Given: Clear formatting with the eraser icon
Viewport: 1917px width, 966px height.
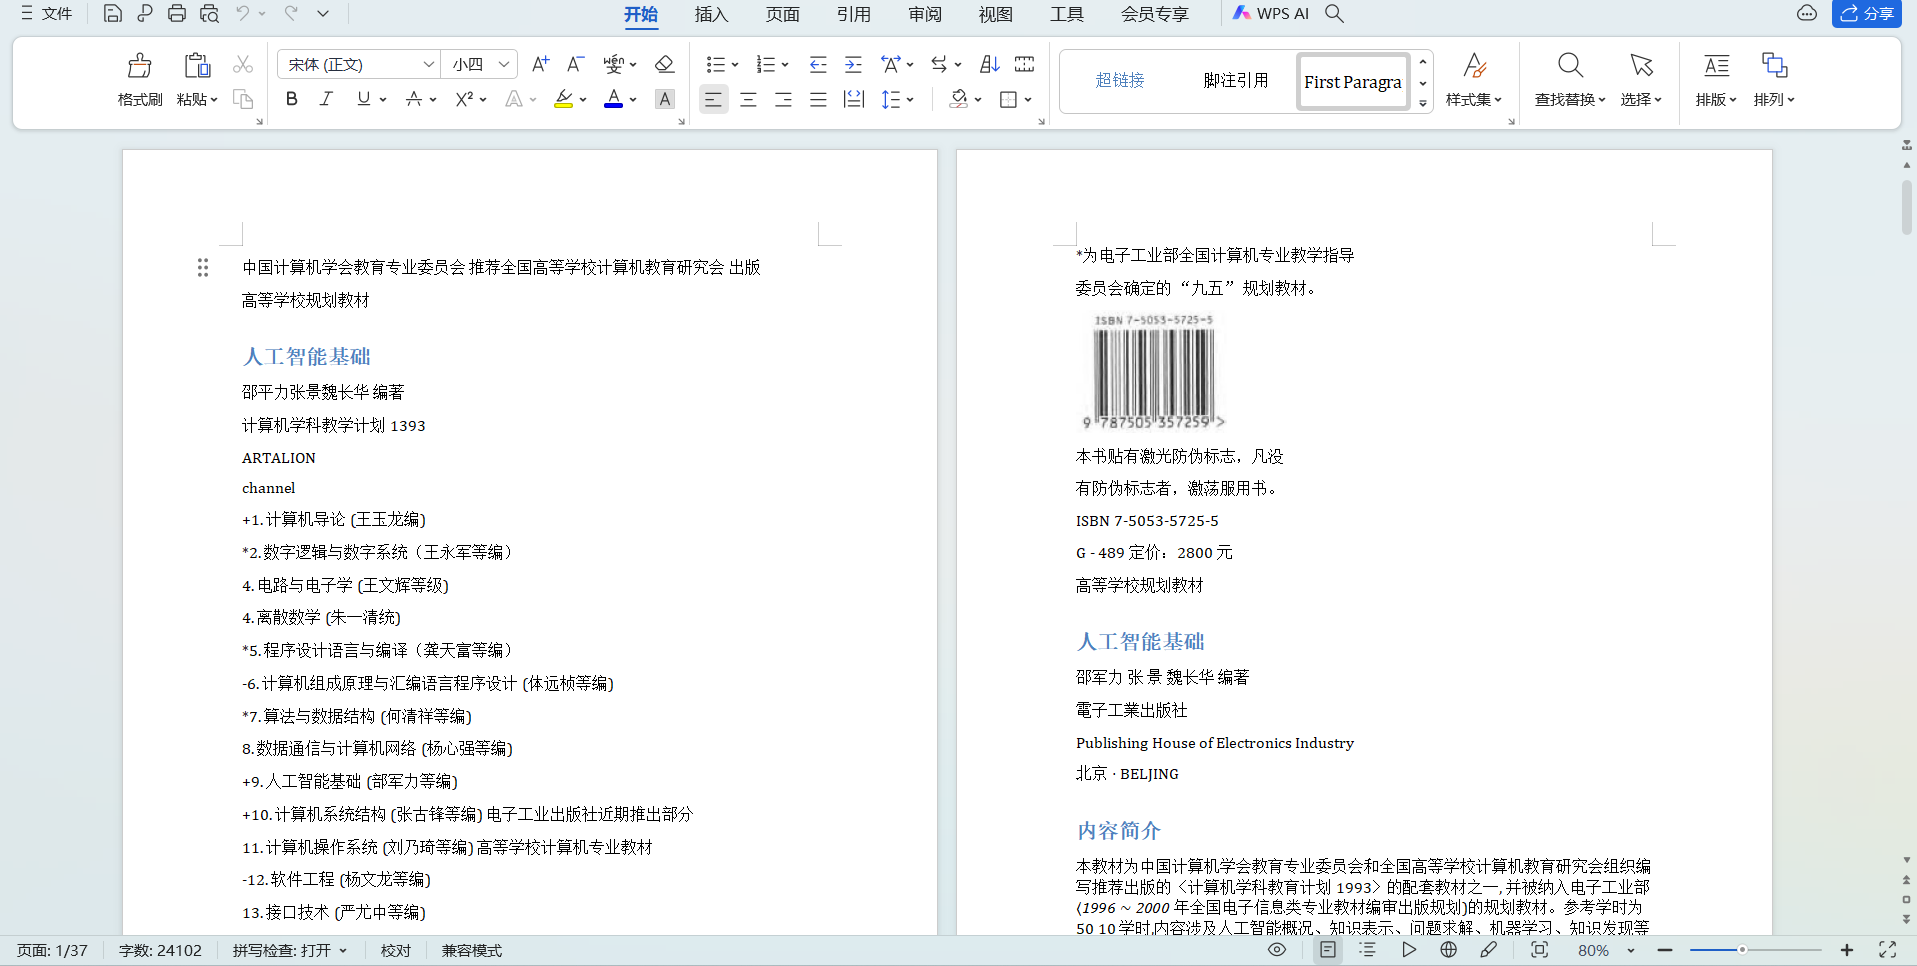Looking at the screenshot, I should click(664, 65).
